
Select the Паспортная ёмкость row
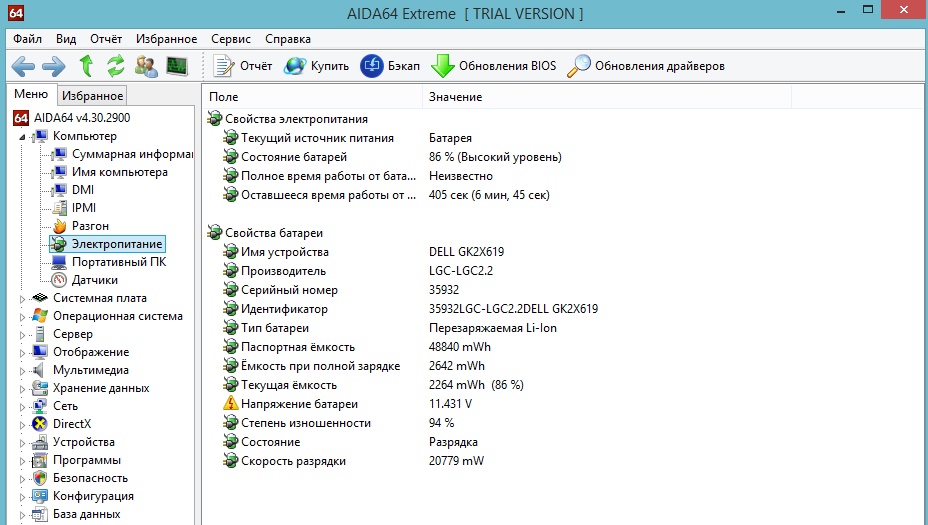[x=298, y=347]
